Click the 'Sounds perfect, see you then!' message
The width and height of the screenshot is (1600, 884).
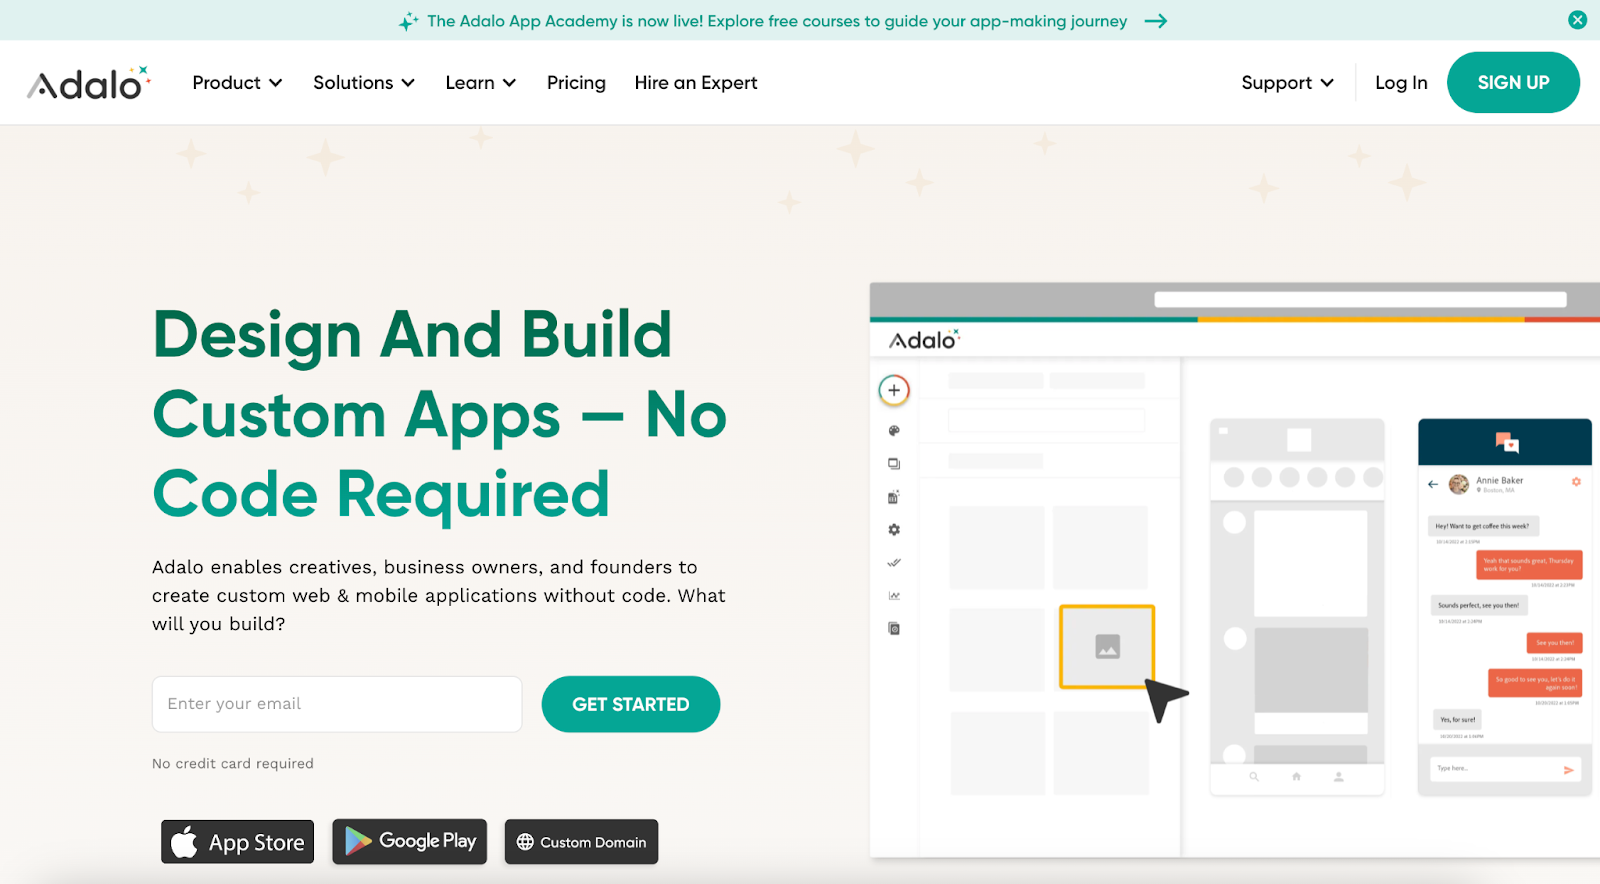pyautogui.click(x=1478, y=605)
